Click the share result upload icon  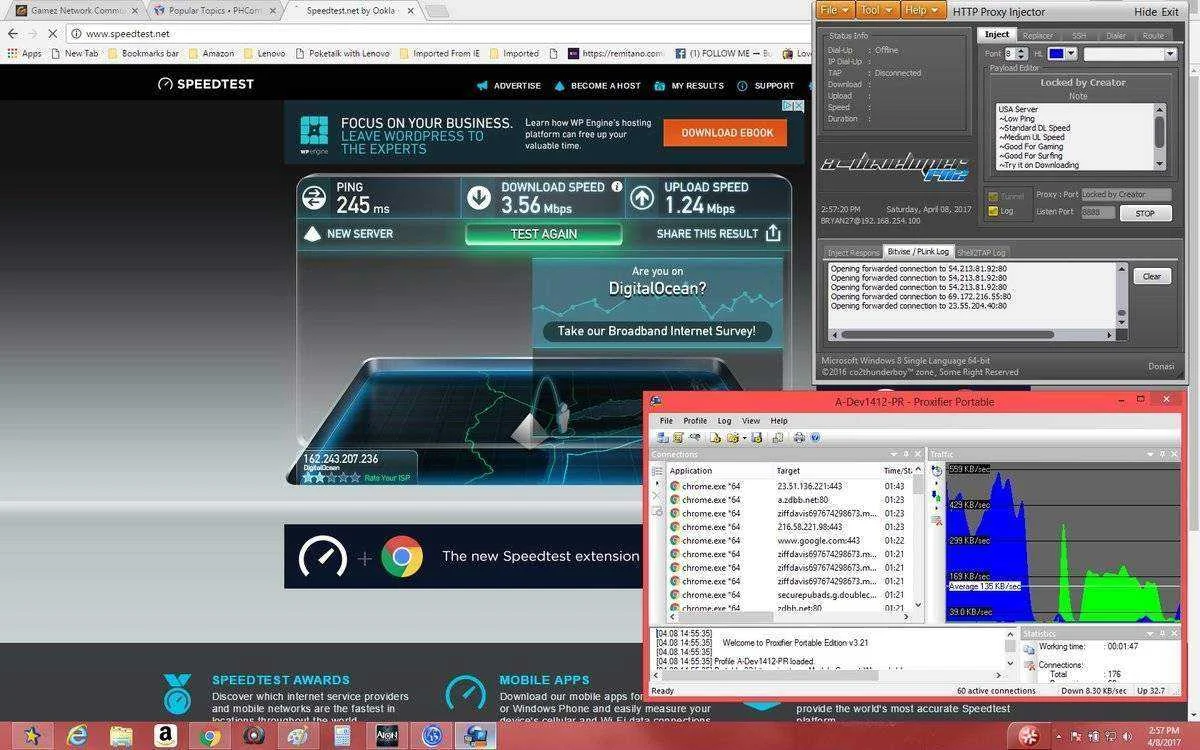point(773,233)
